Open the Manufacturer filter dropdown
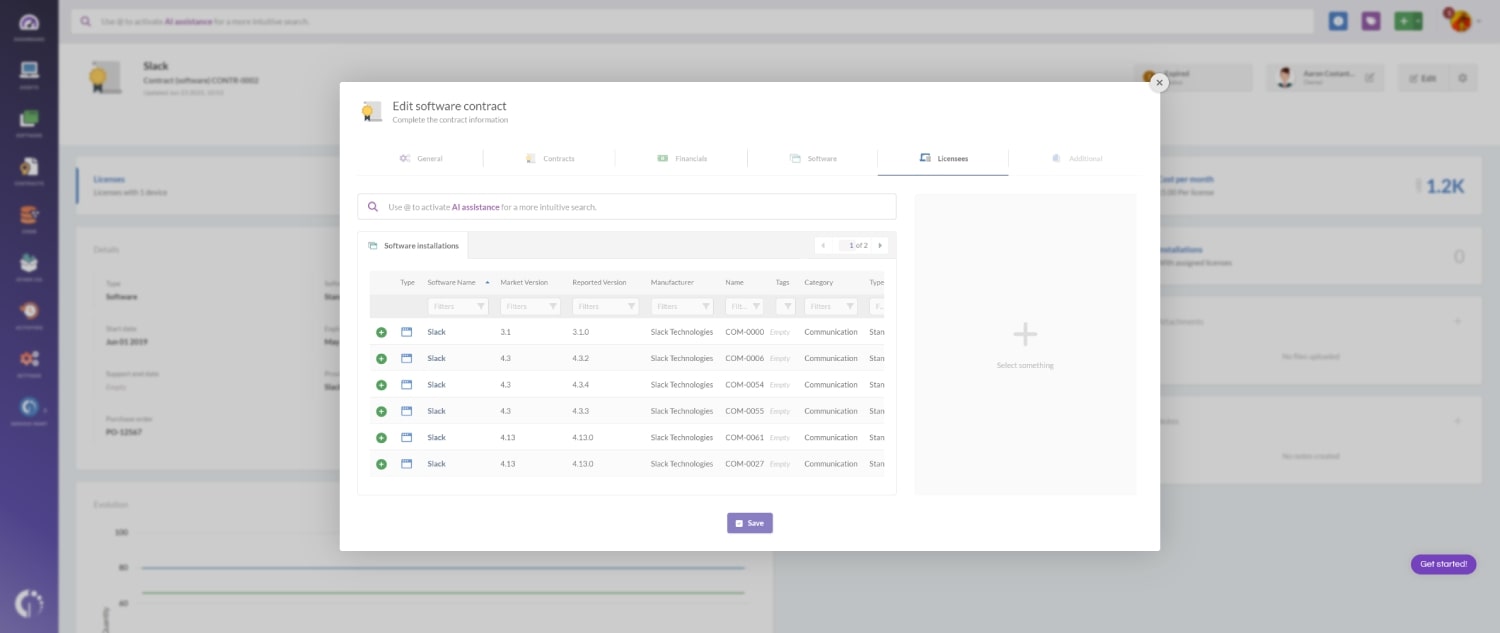 [x=682, y=306]
